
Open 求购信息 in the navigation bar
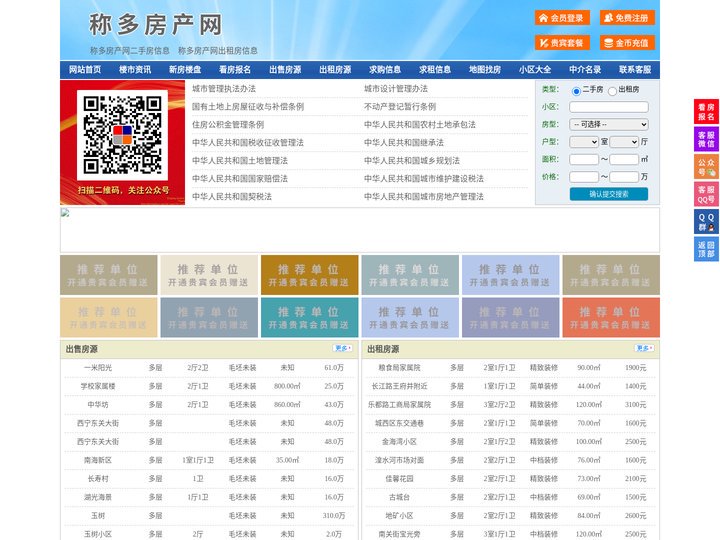(x=385, y=70)
